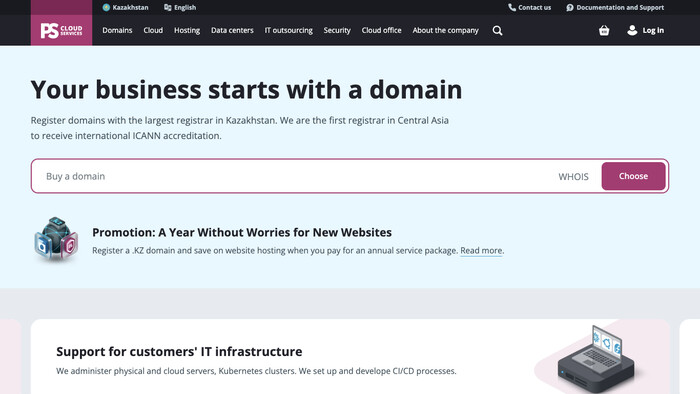Open the English language selector
This screenshot has height=394, width=700.
tap(180, 8)
